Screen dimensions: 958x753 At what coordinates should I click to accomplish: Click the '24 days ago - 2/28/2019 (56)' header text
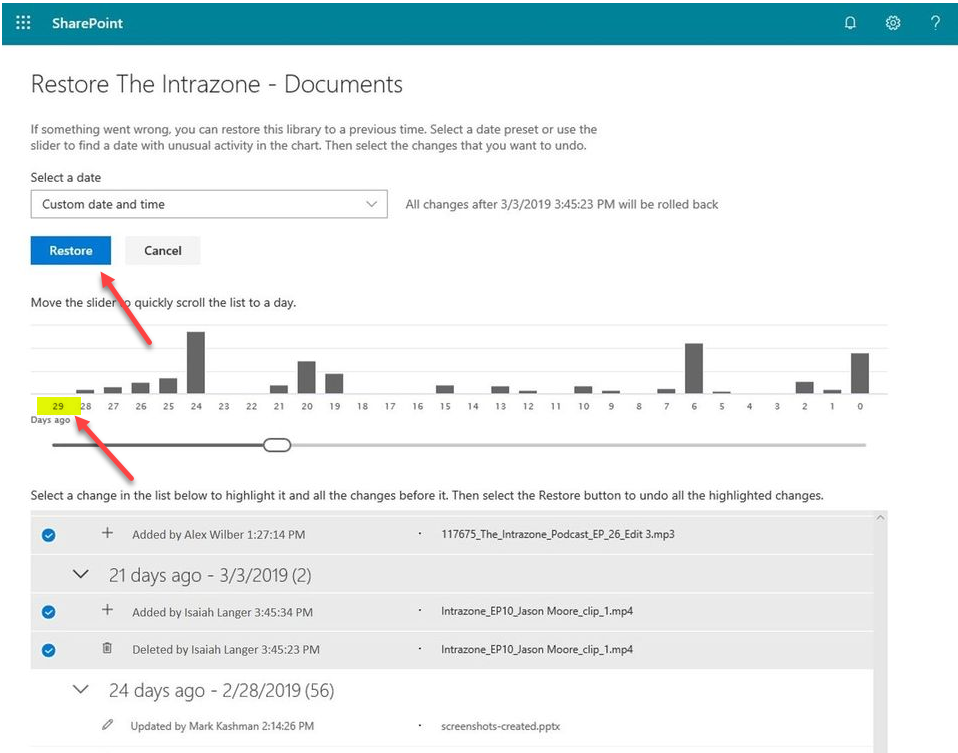[222, 690]
